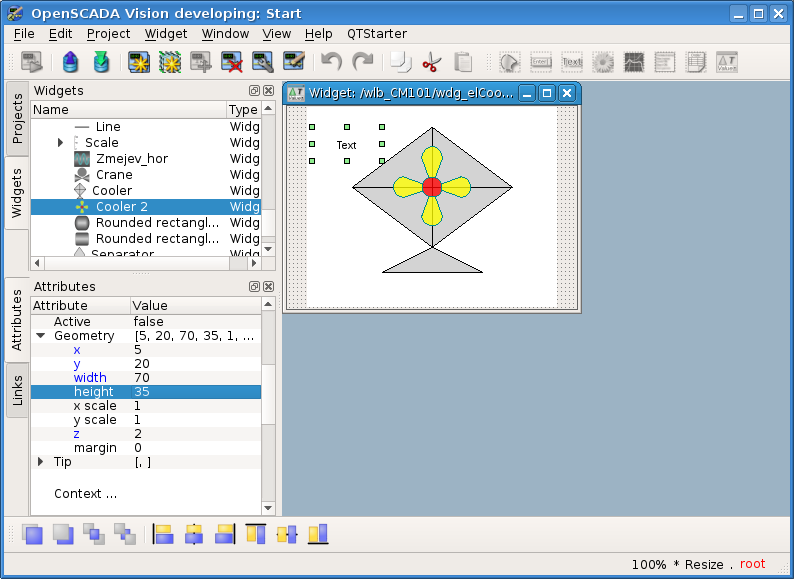Image resolution: width=794 pixels, height=579 pixels.
Task: Switch to the Projects tab
Action: tap(17, 119)
